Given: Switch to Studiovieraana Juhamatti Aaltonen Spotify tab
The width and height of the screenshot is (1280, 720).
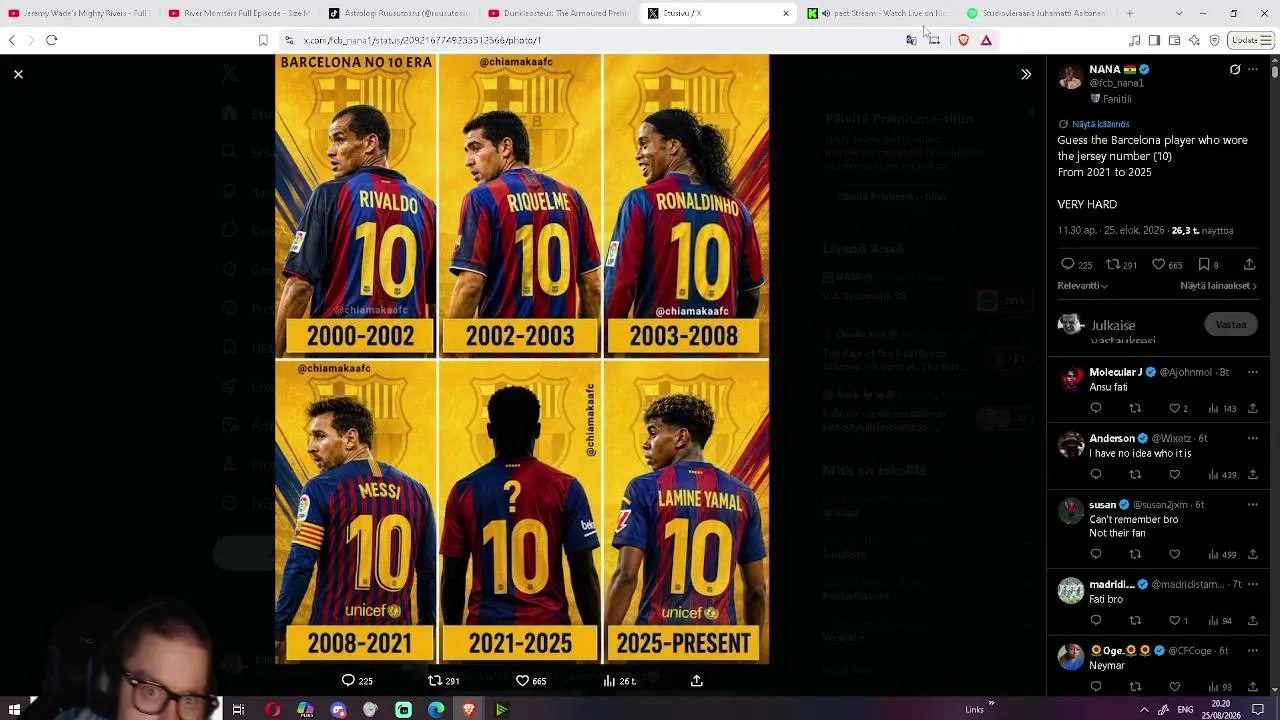Looking at the screenshot, I should click(x=1038, y=13).
